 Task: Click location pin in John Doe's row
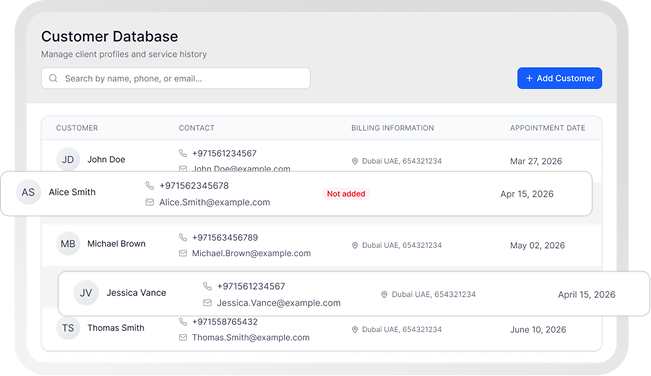pos(355,161)
